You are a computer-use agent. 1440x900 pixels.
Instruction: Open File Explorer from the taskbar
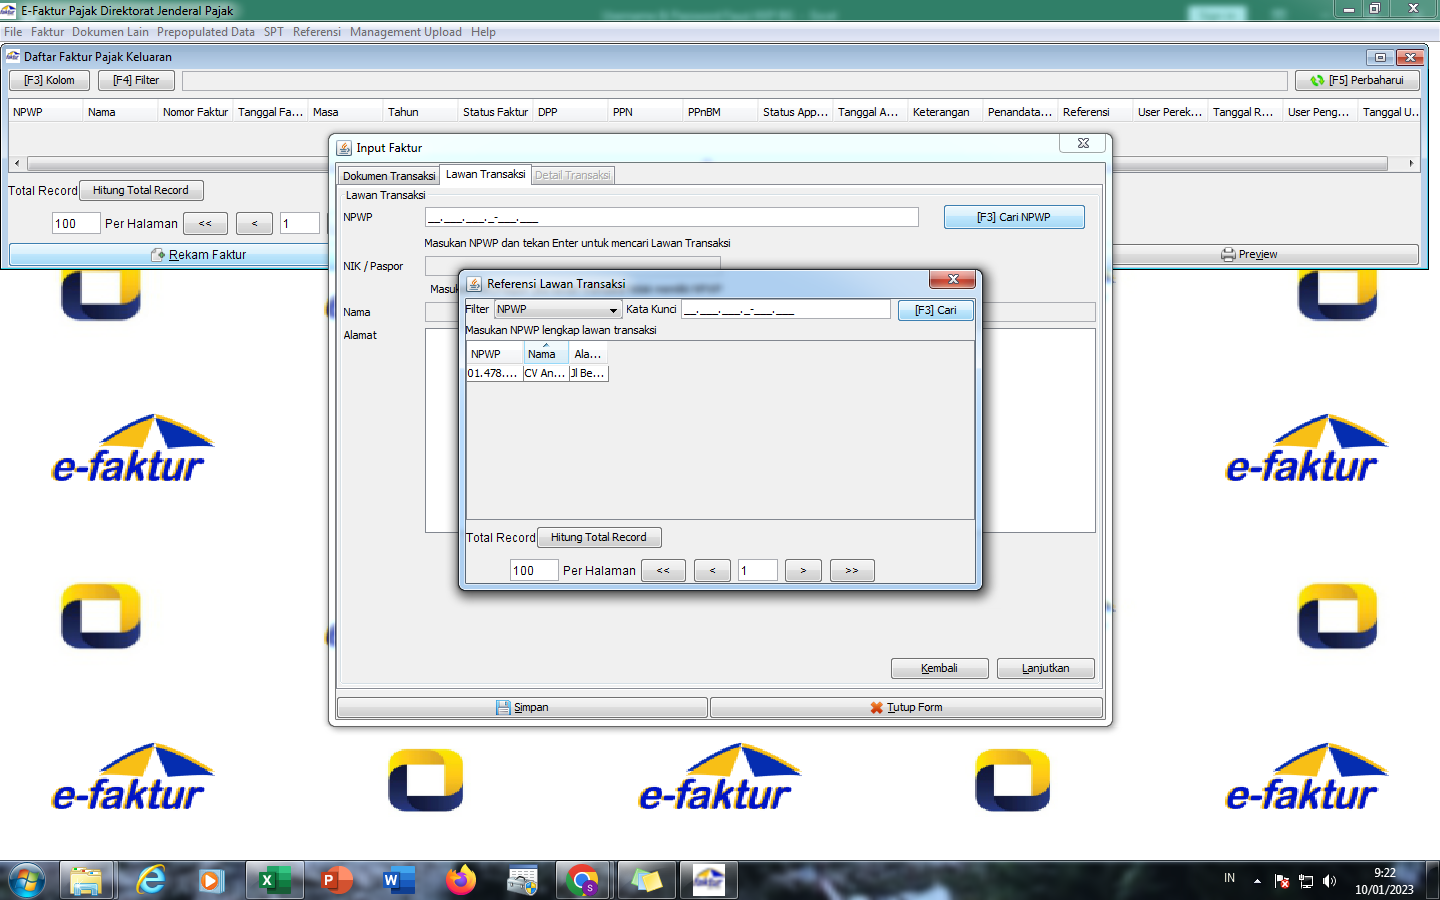(86, 880)
